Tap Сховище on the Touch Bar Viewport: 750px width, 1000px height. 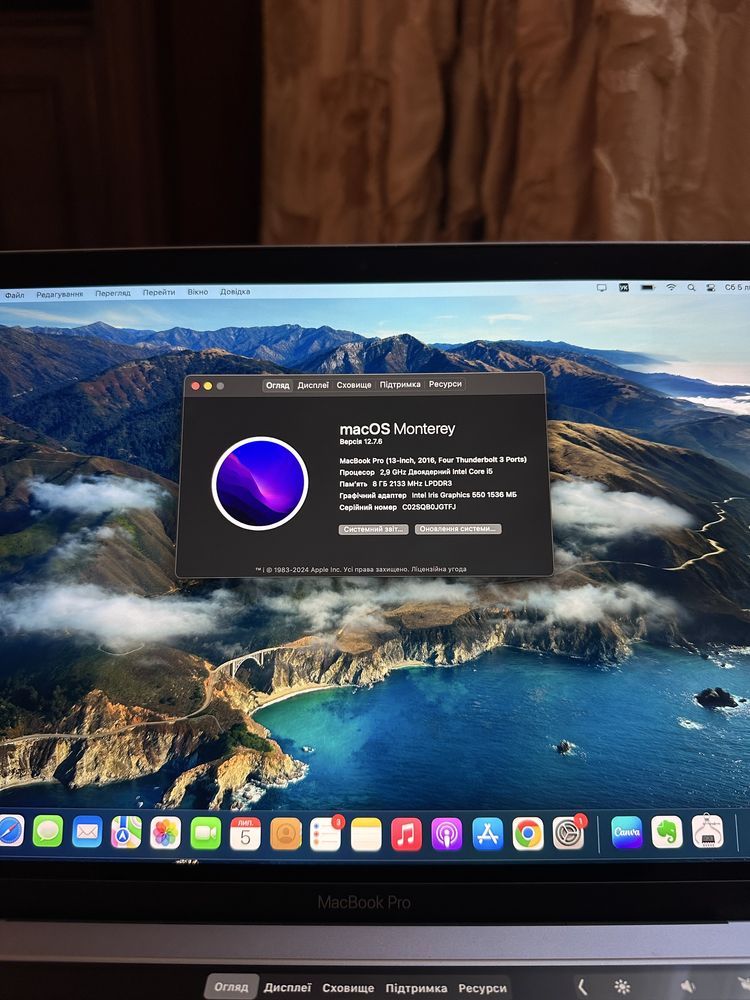tap(348, 988)
